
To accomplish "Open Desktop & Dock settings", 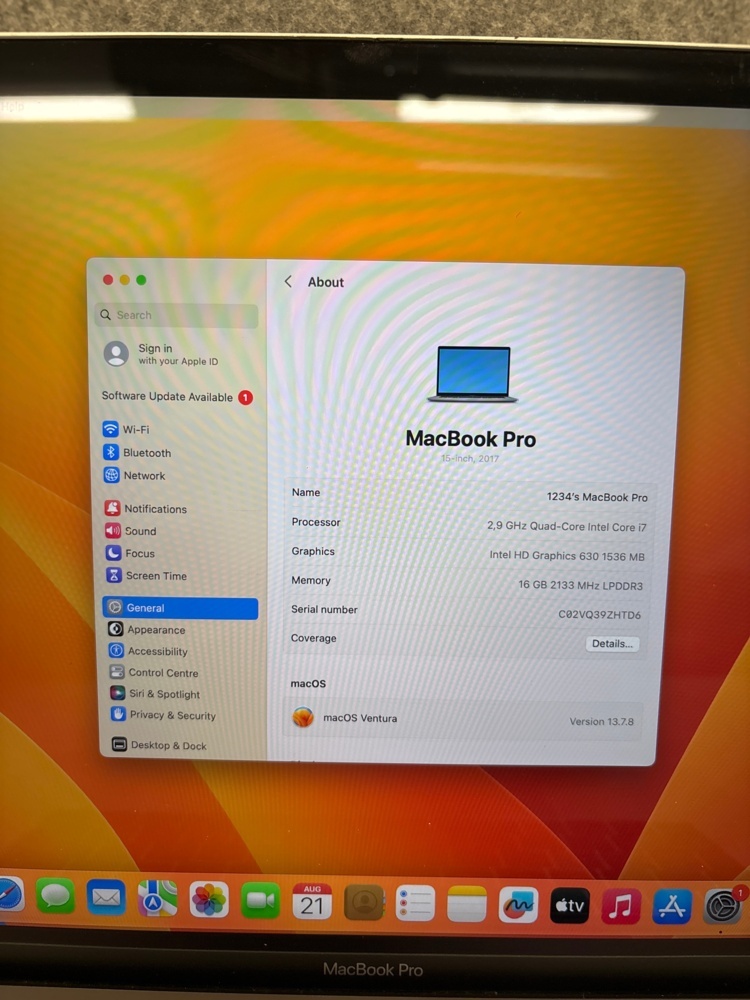I will [x=159, y=745].
